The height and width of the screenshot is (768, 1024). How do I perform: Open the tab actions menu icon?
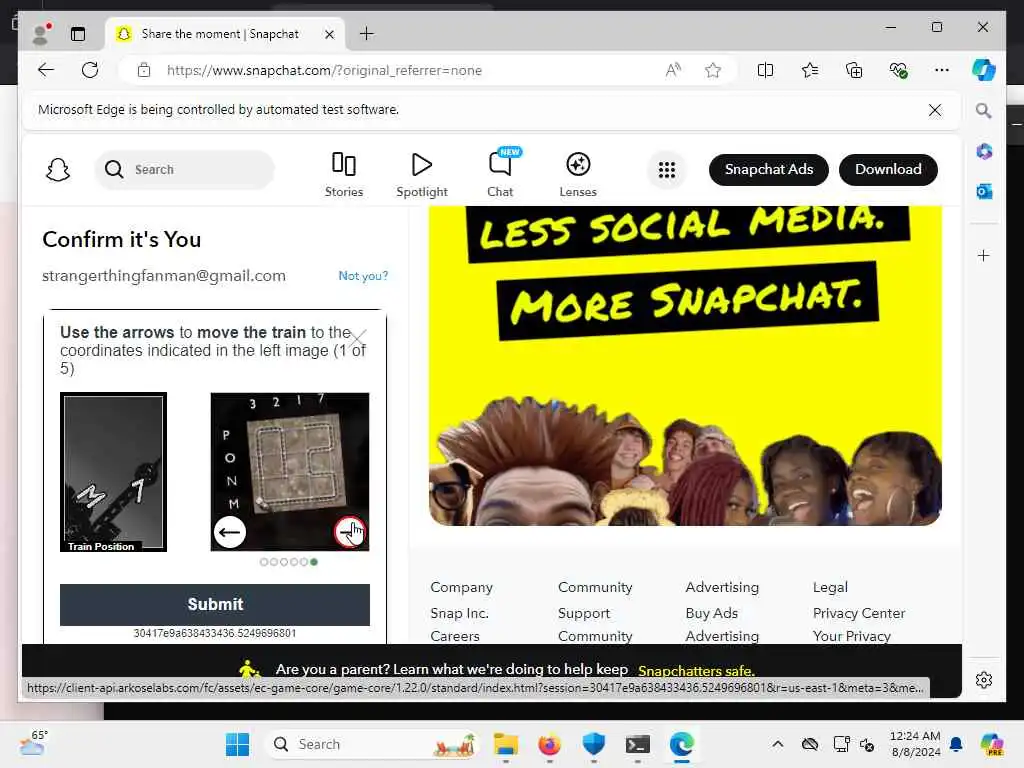coord(78,34)
